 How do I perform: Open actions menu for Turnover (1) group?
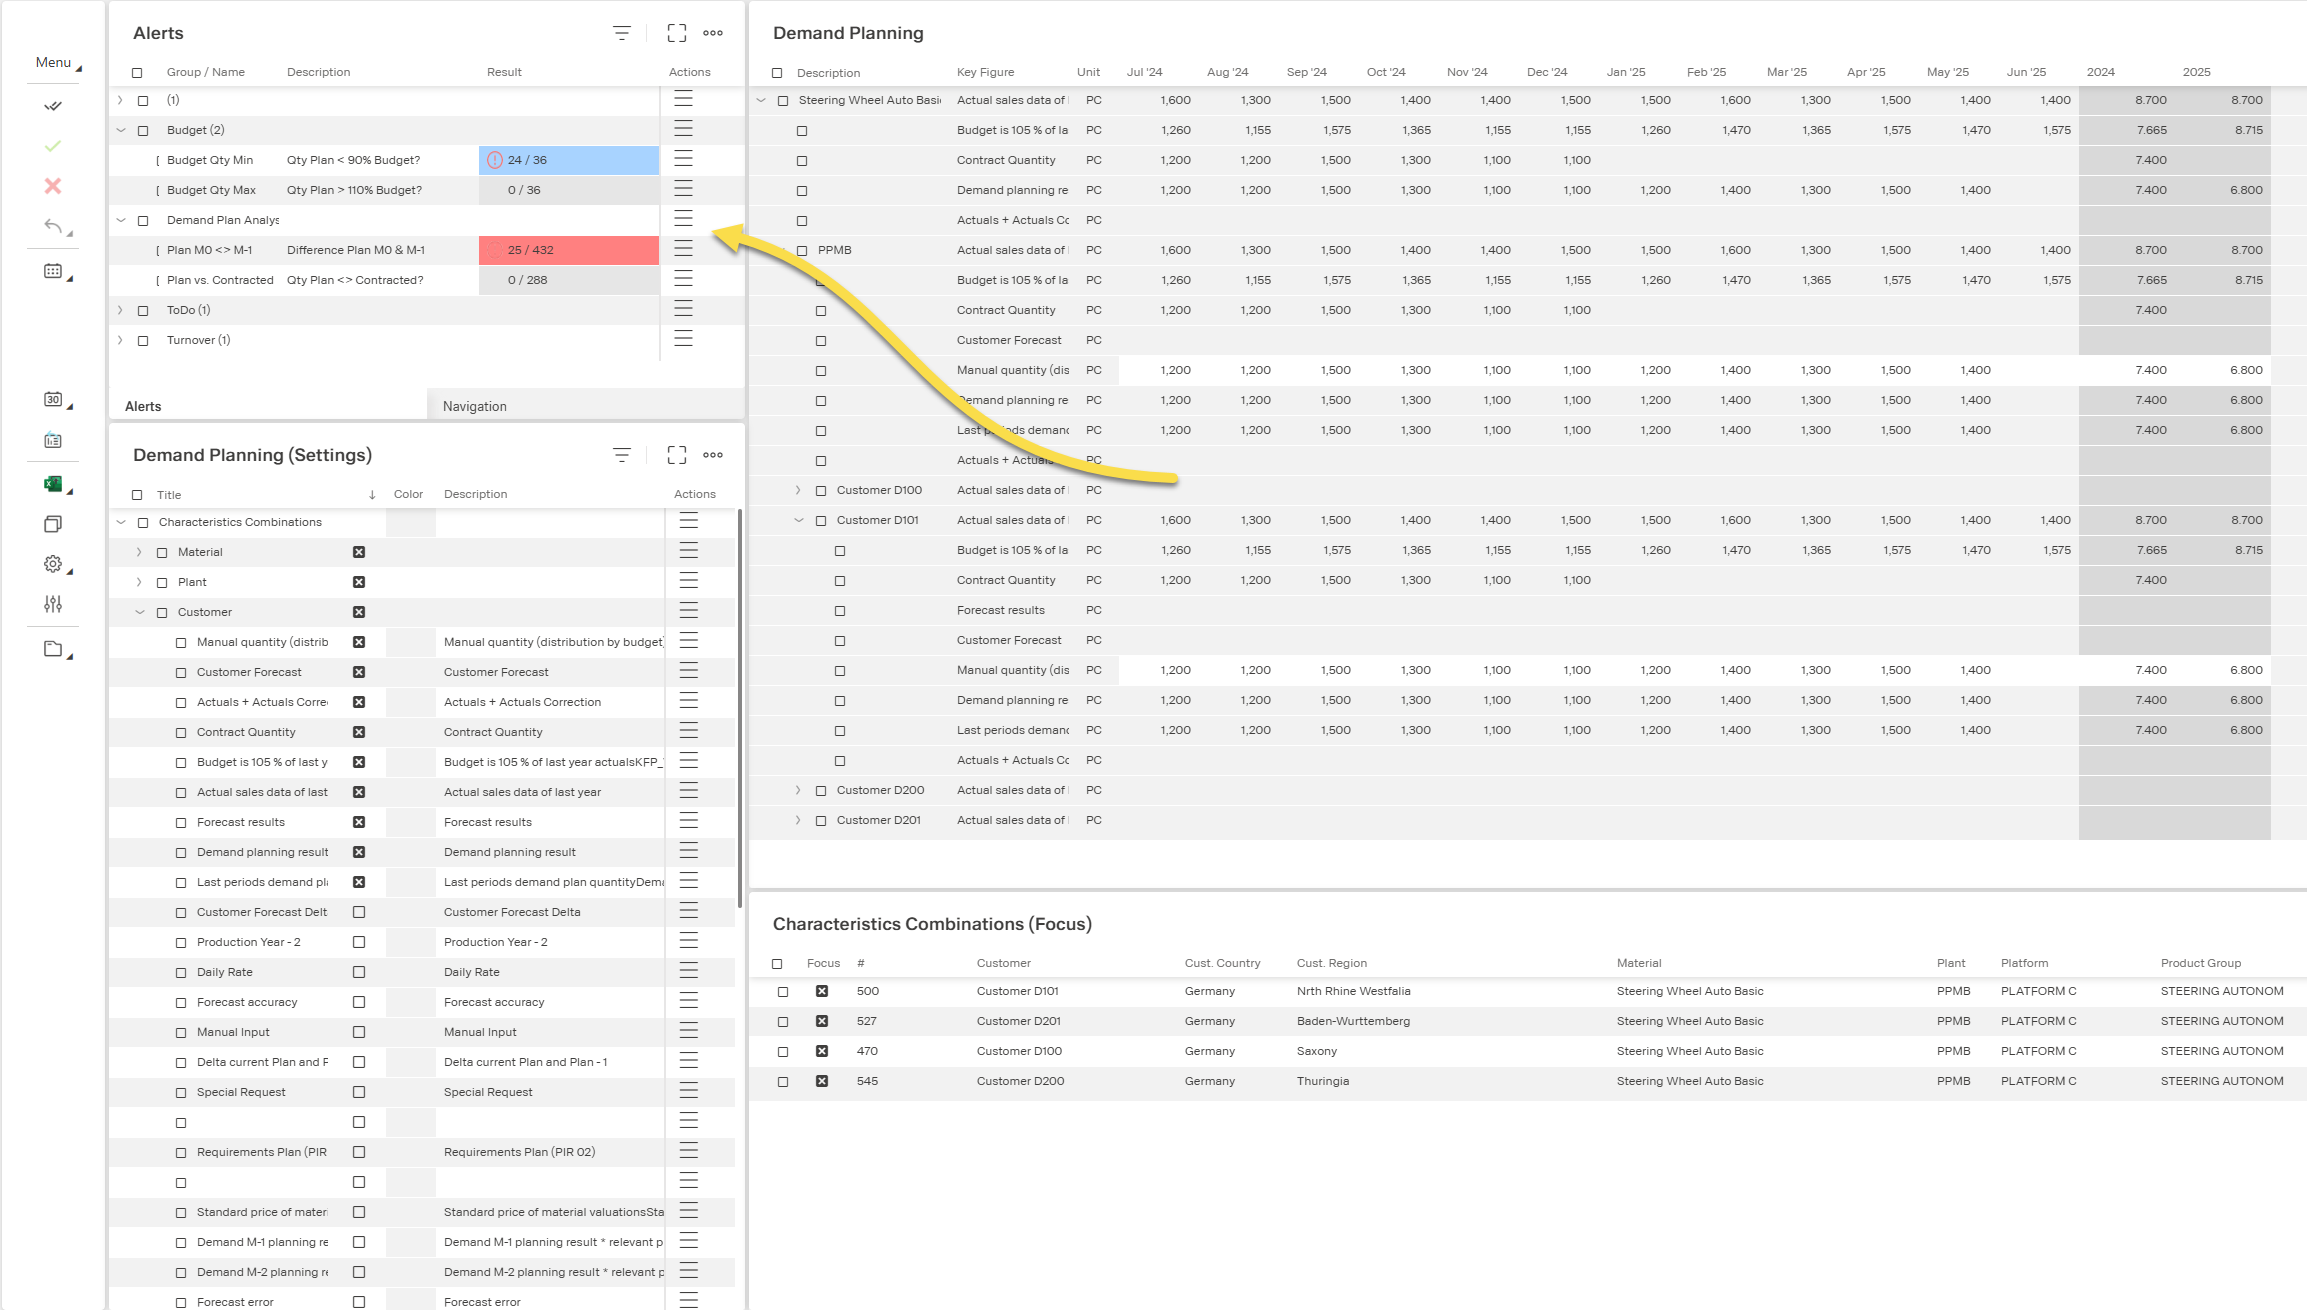pyautogui.click(x=684, y=340)
